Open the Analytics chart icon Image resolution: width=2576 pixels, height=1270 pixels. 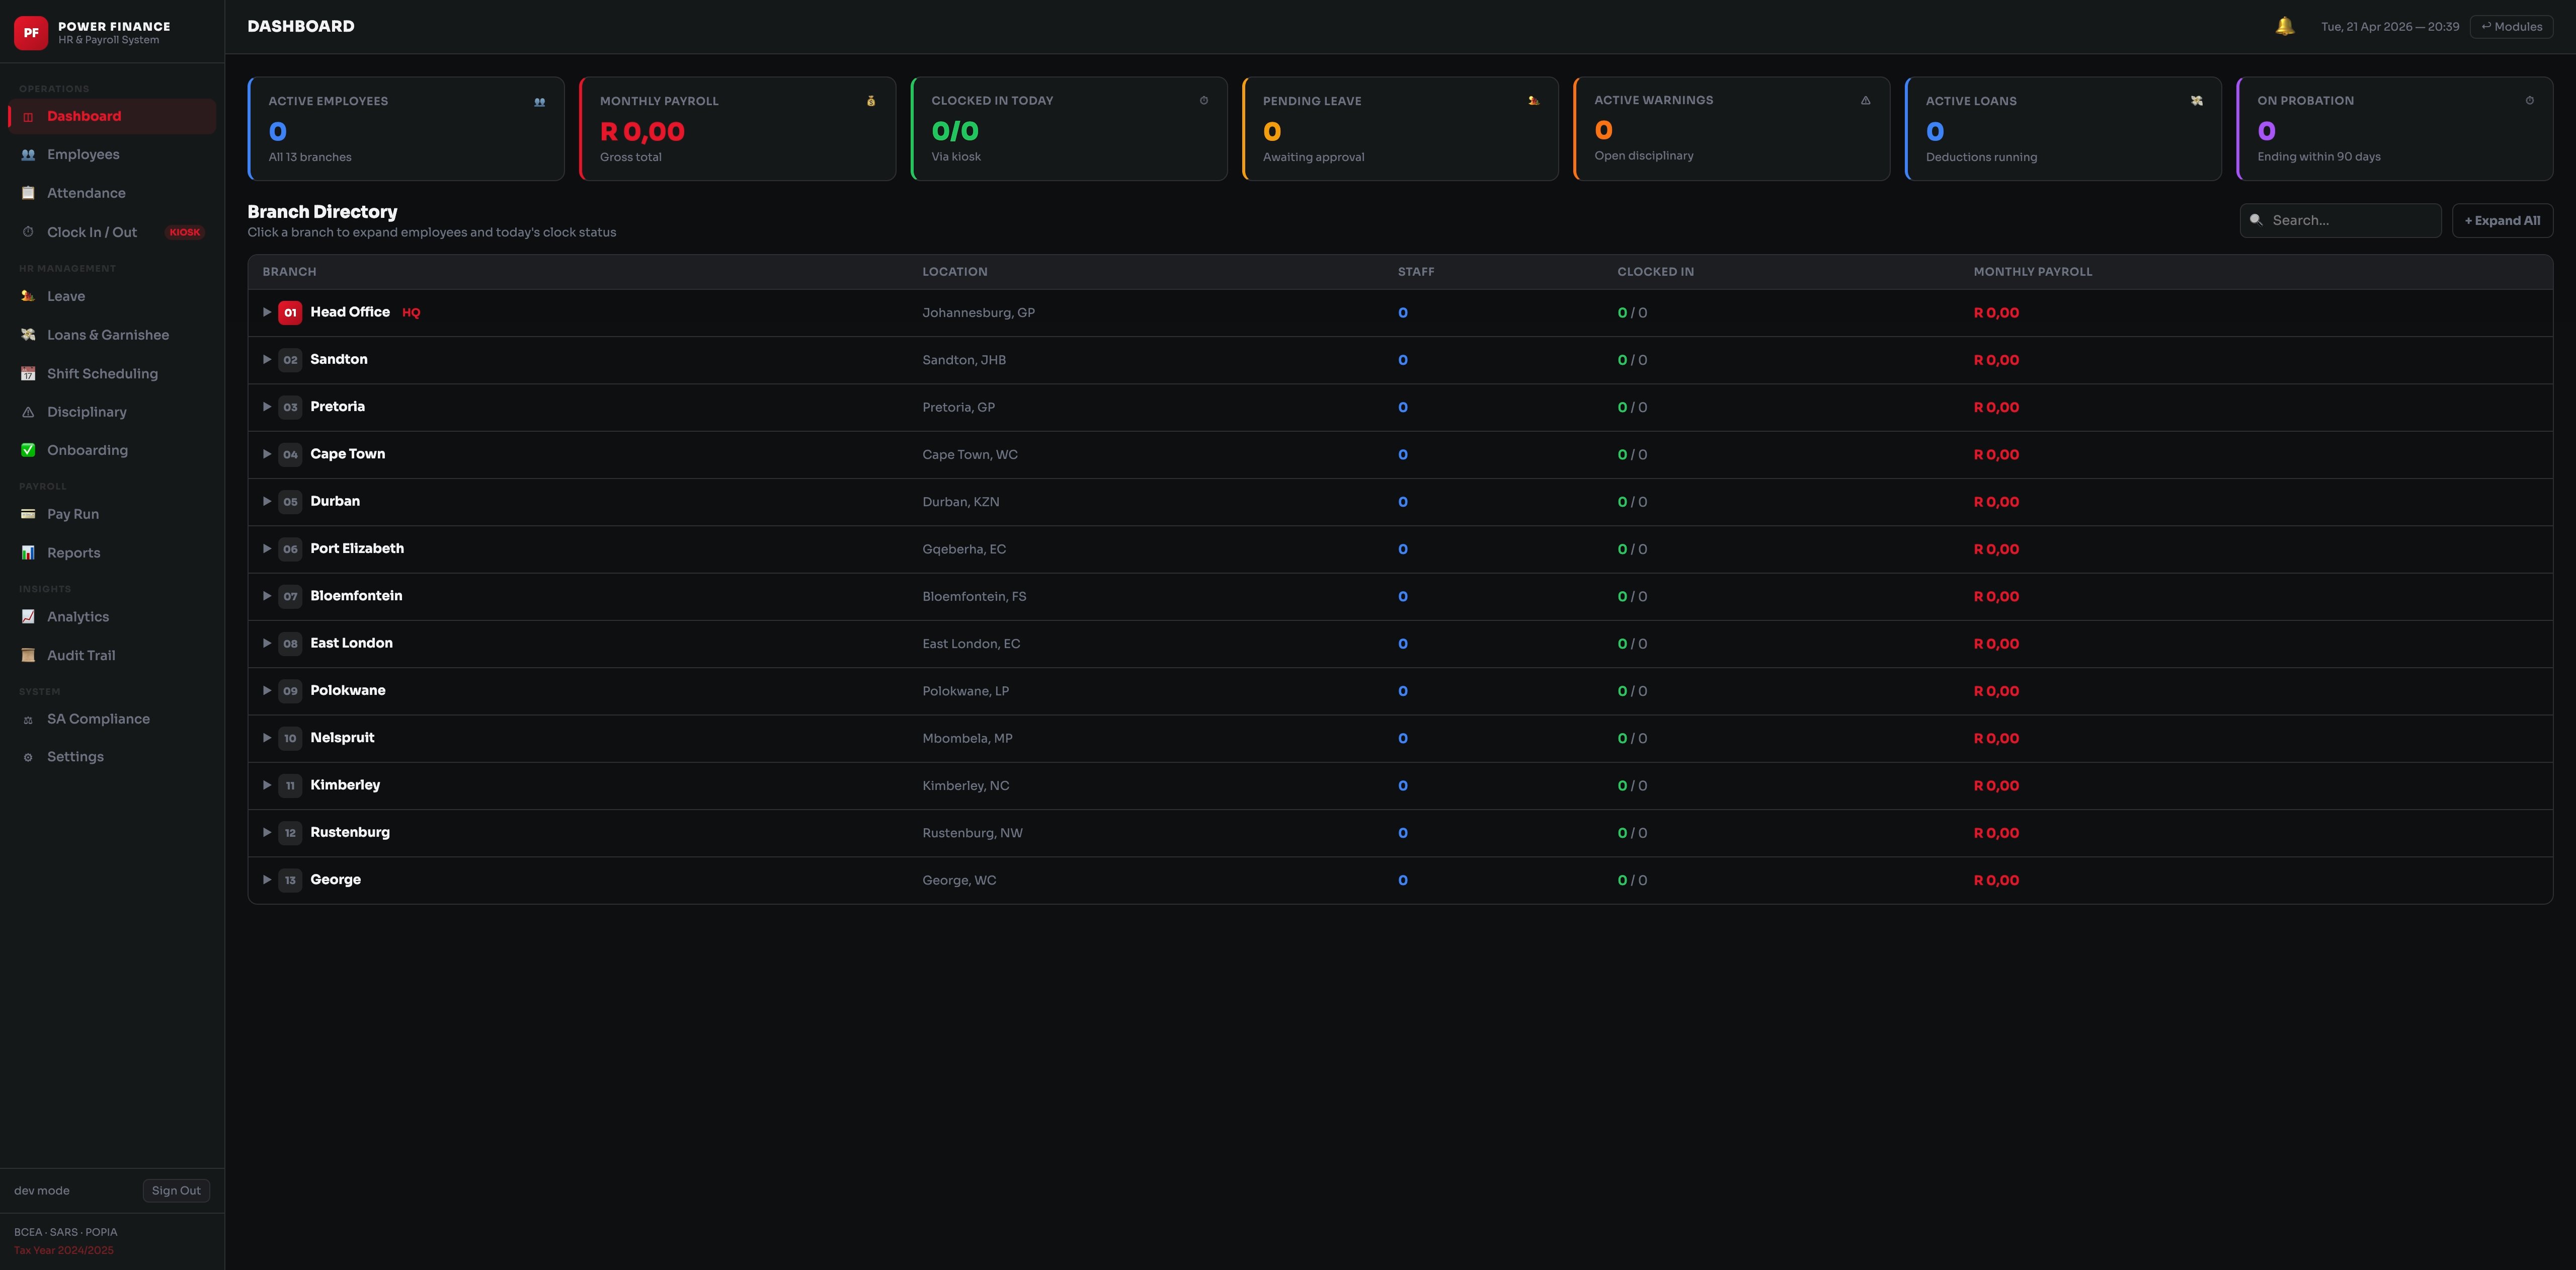(x=27, y=616)
